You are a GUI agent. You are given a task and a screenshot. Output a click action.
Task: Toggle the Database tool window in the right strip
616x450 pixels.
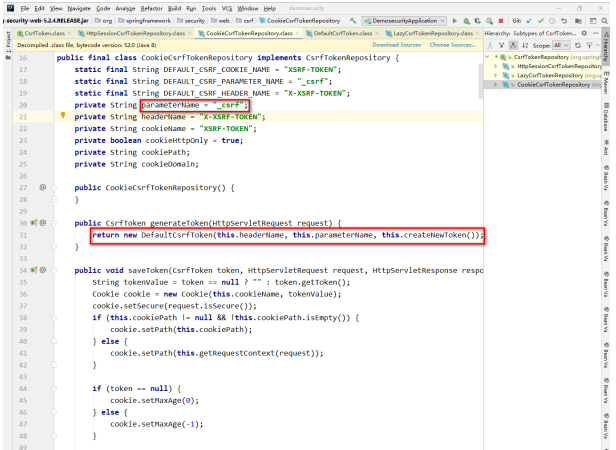point(607,117)
